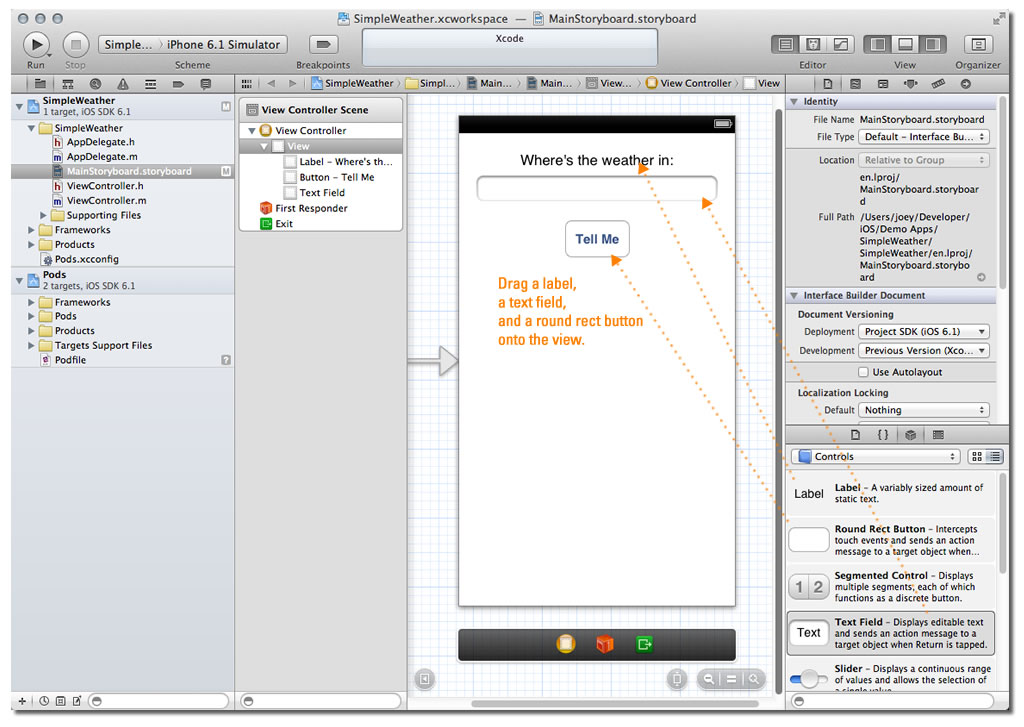The width and height of the screenshot is (1024, 727).
Task: Select the scheme iPhone 6.1 Simulator
Action: [x=223, y=44]
